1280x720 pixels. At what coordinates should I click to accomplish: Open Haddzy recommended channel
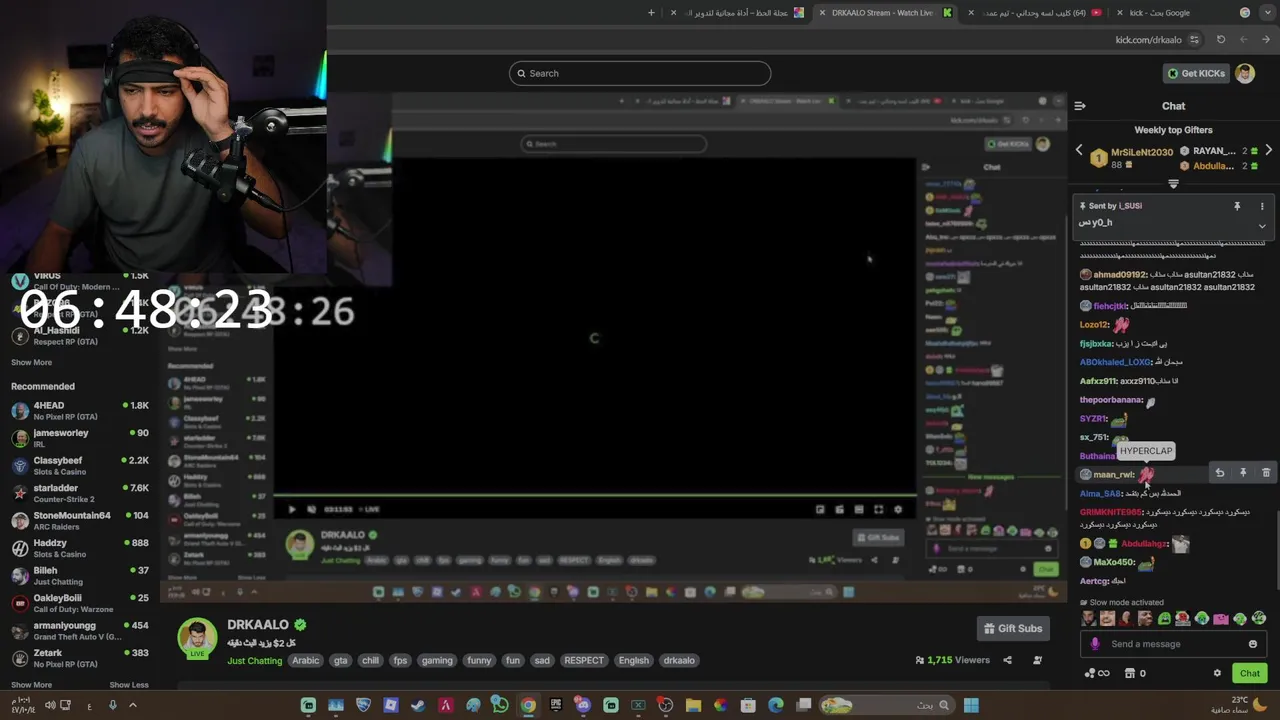click(x=80, y=547)
